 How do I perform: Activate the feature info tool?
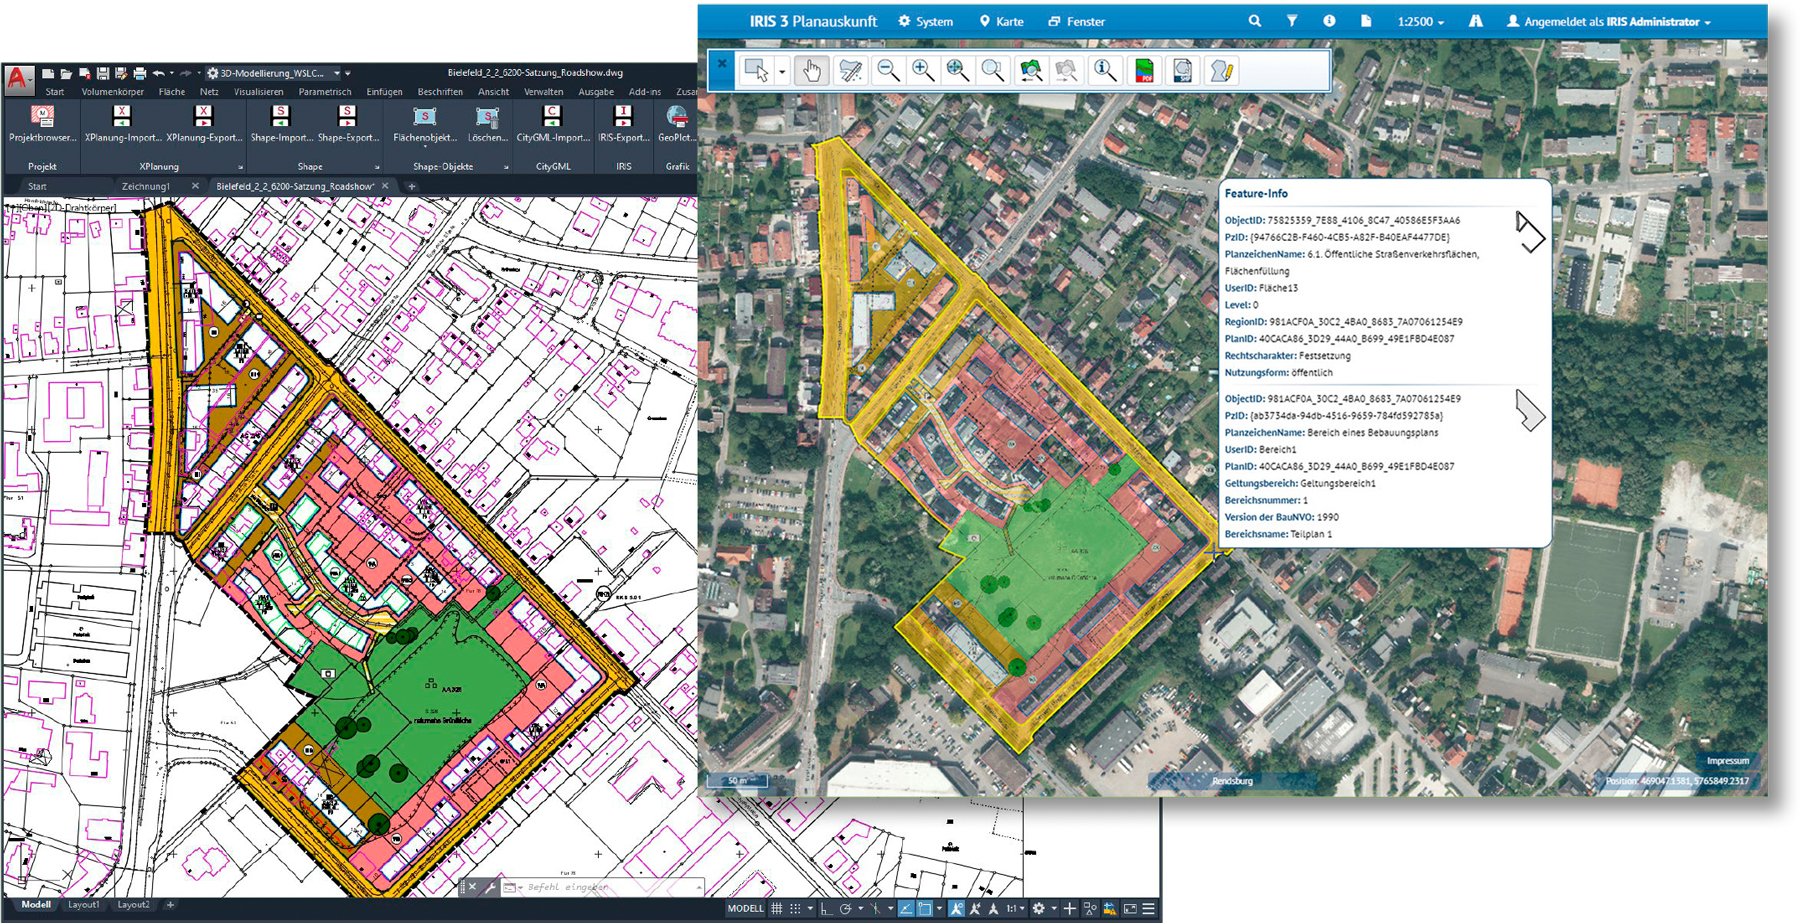(x=1104, y=70)
